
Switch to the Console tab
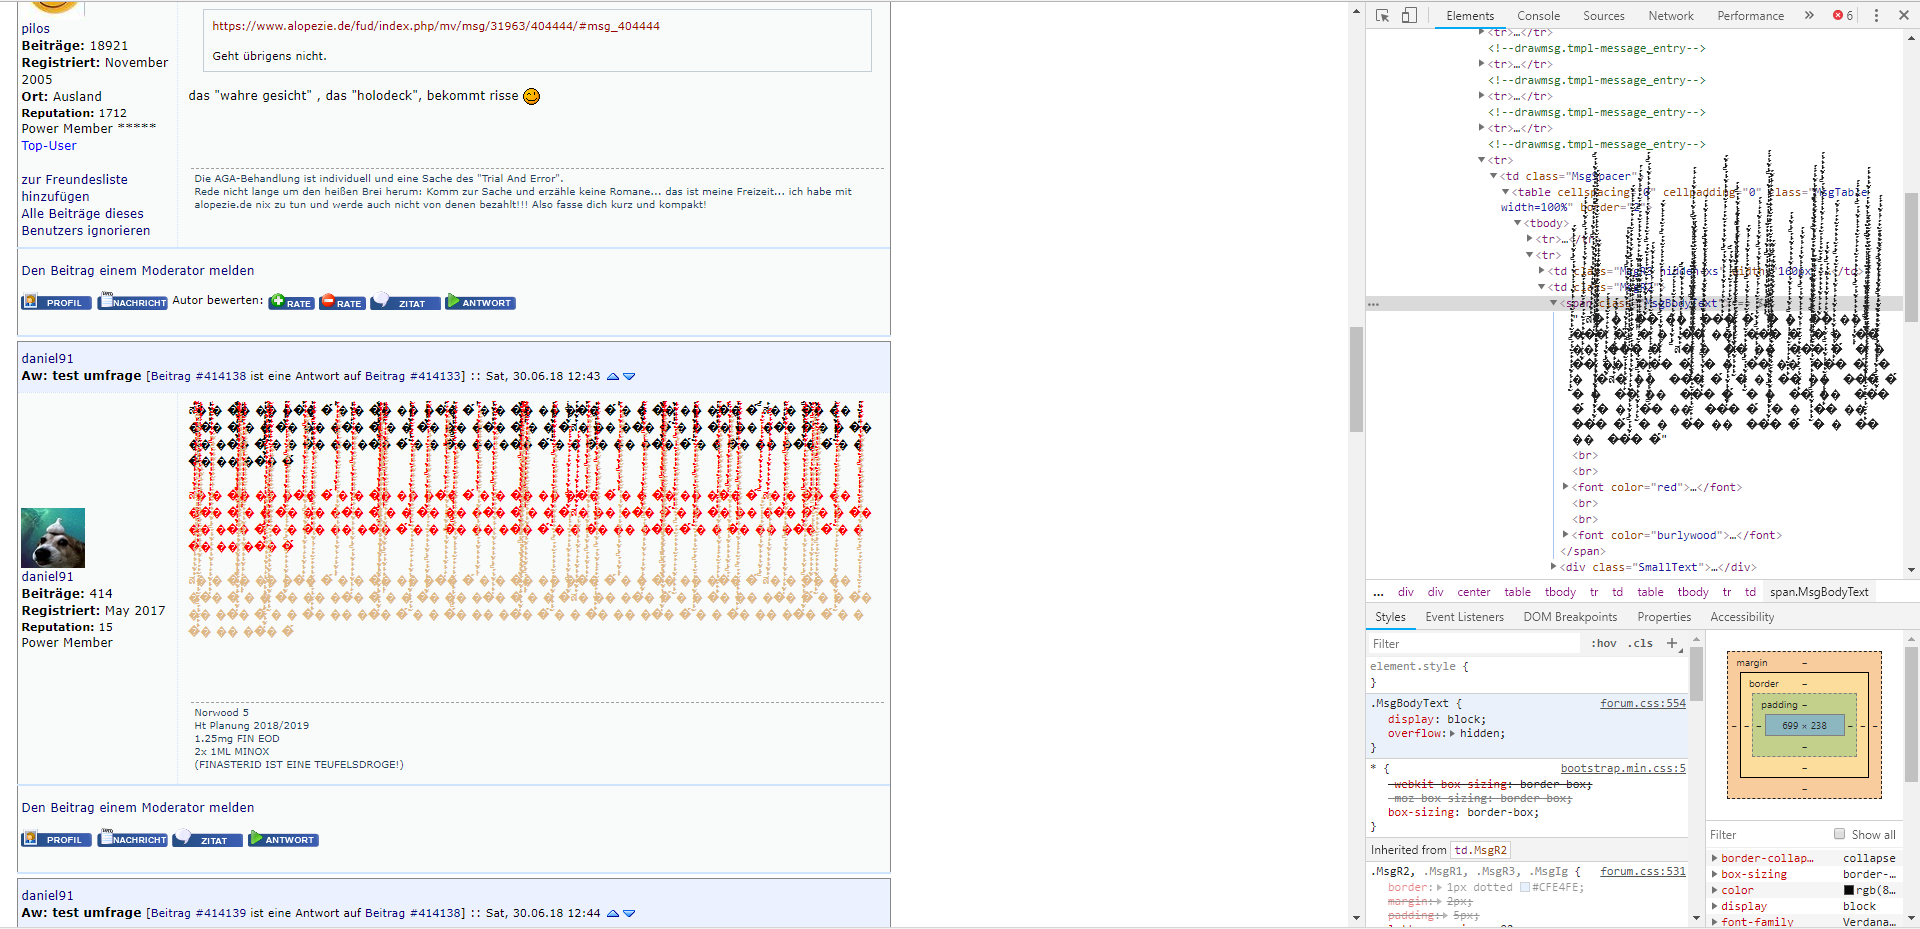(x=1538, y=16)
